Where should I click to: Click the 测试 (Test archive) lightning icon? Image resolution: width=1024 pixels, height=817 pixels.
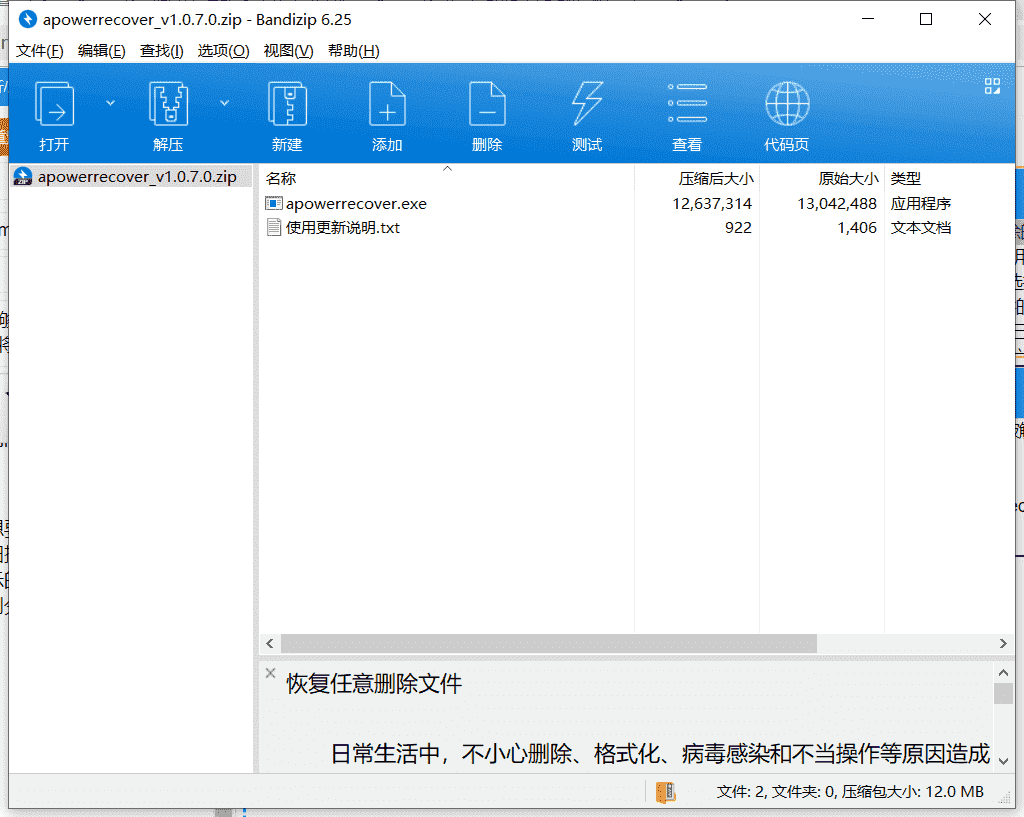587,103
